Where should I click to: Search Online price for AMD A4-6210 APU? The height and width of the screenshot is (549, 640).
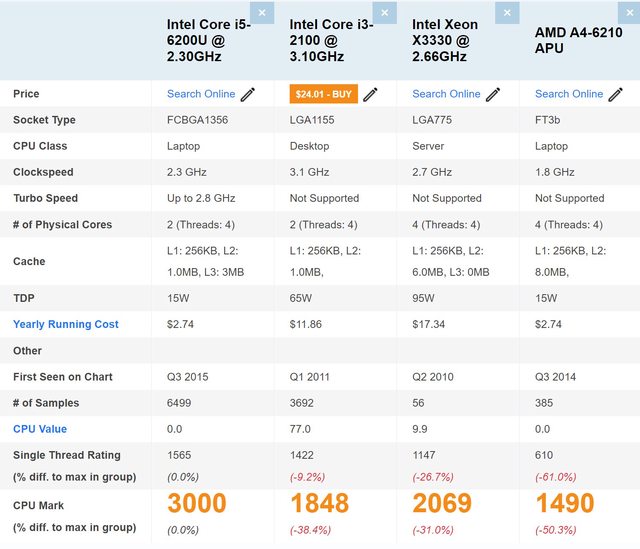568,94
